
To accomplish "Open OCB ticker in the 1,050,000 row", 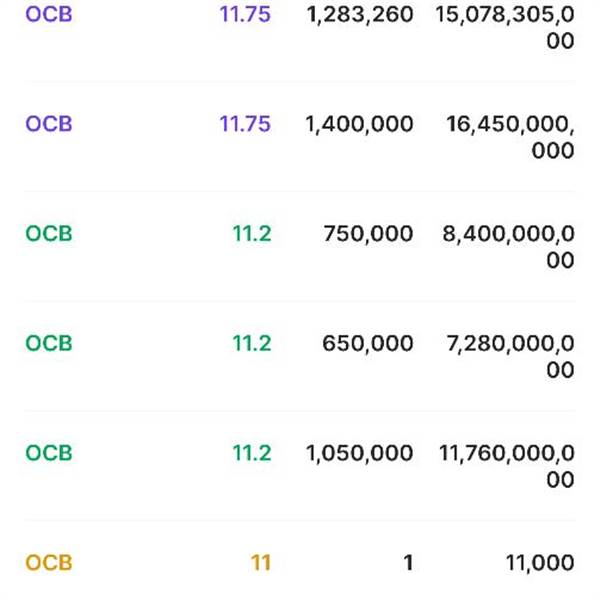I will pos(49,453).
